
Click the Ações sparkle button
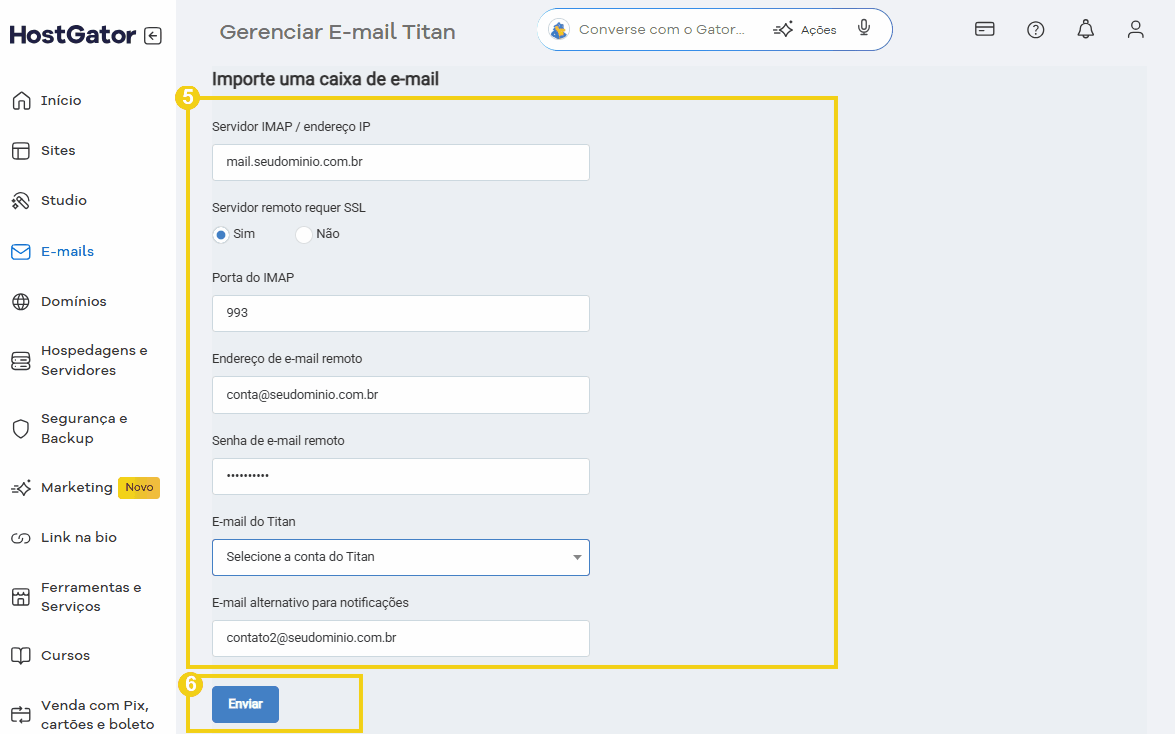pyautogui.click(x=804, y=30)
